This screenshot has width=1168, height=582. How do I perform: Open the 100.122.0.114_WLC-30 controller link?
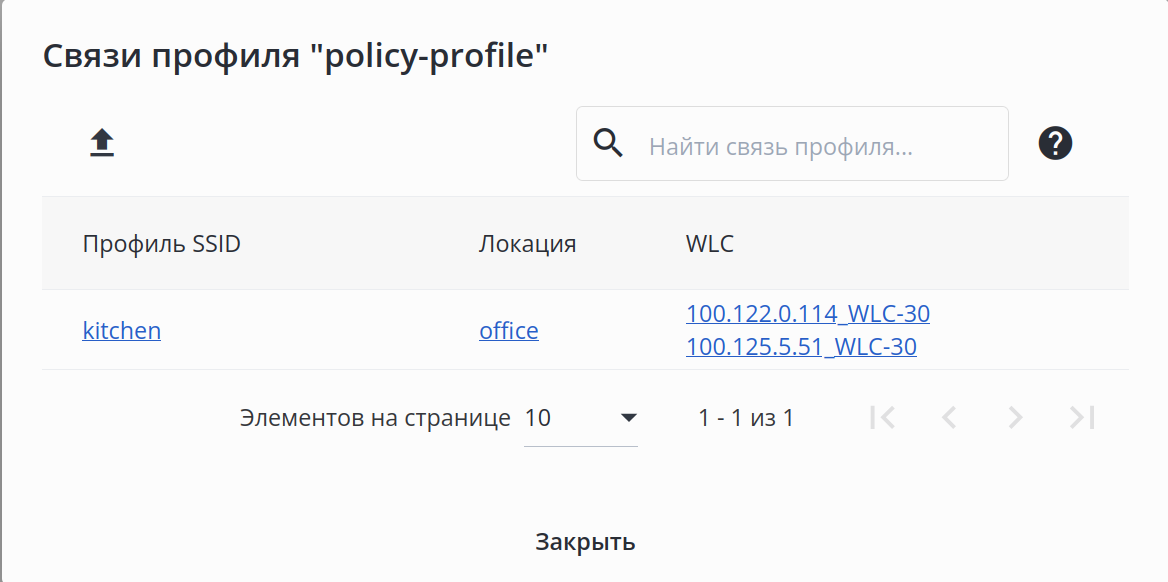point(807,314)
